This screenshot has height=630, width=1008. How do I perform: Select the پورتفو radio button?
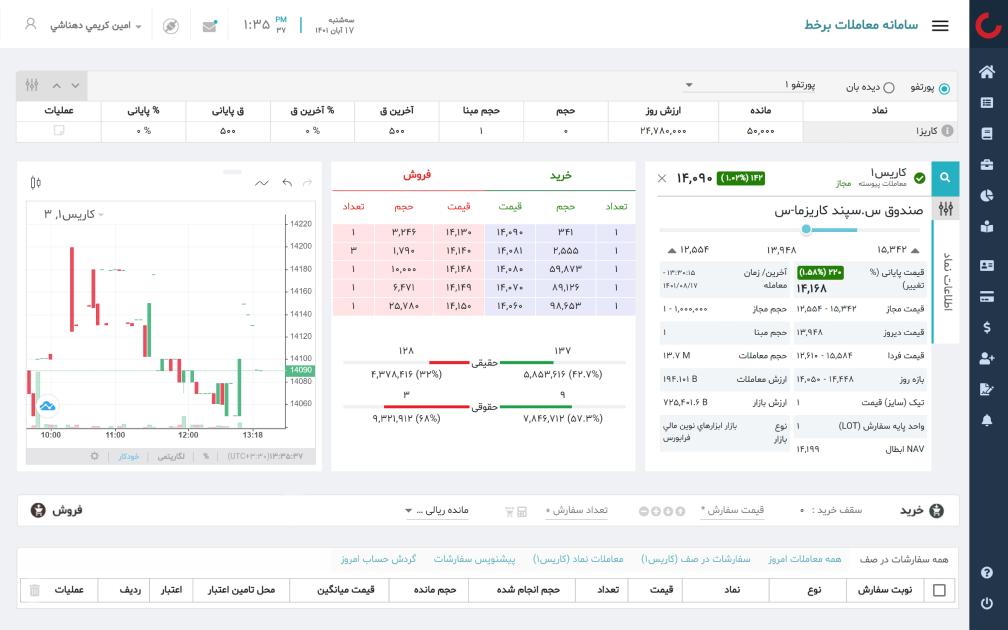[944, 88]
